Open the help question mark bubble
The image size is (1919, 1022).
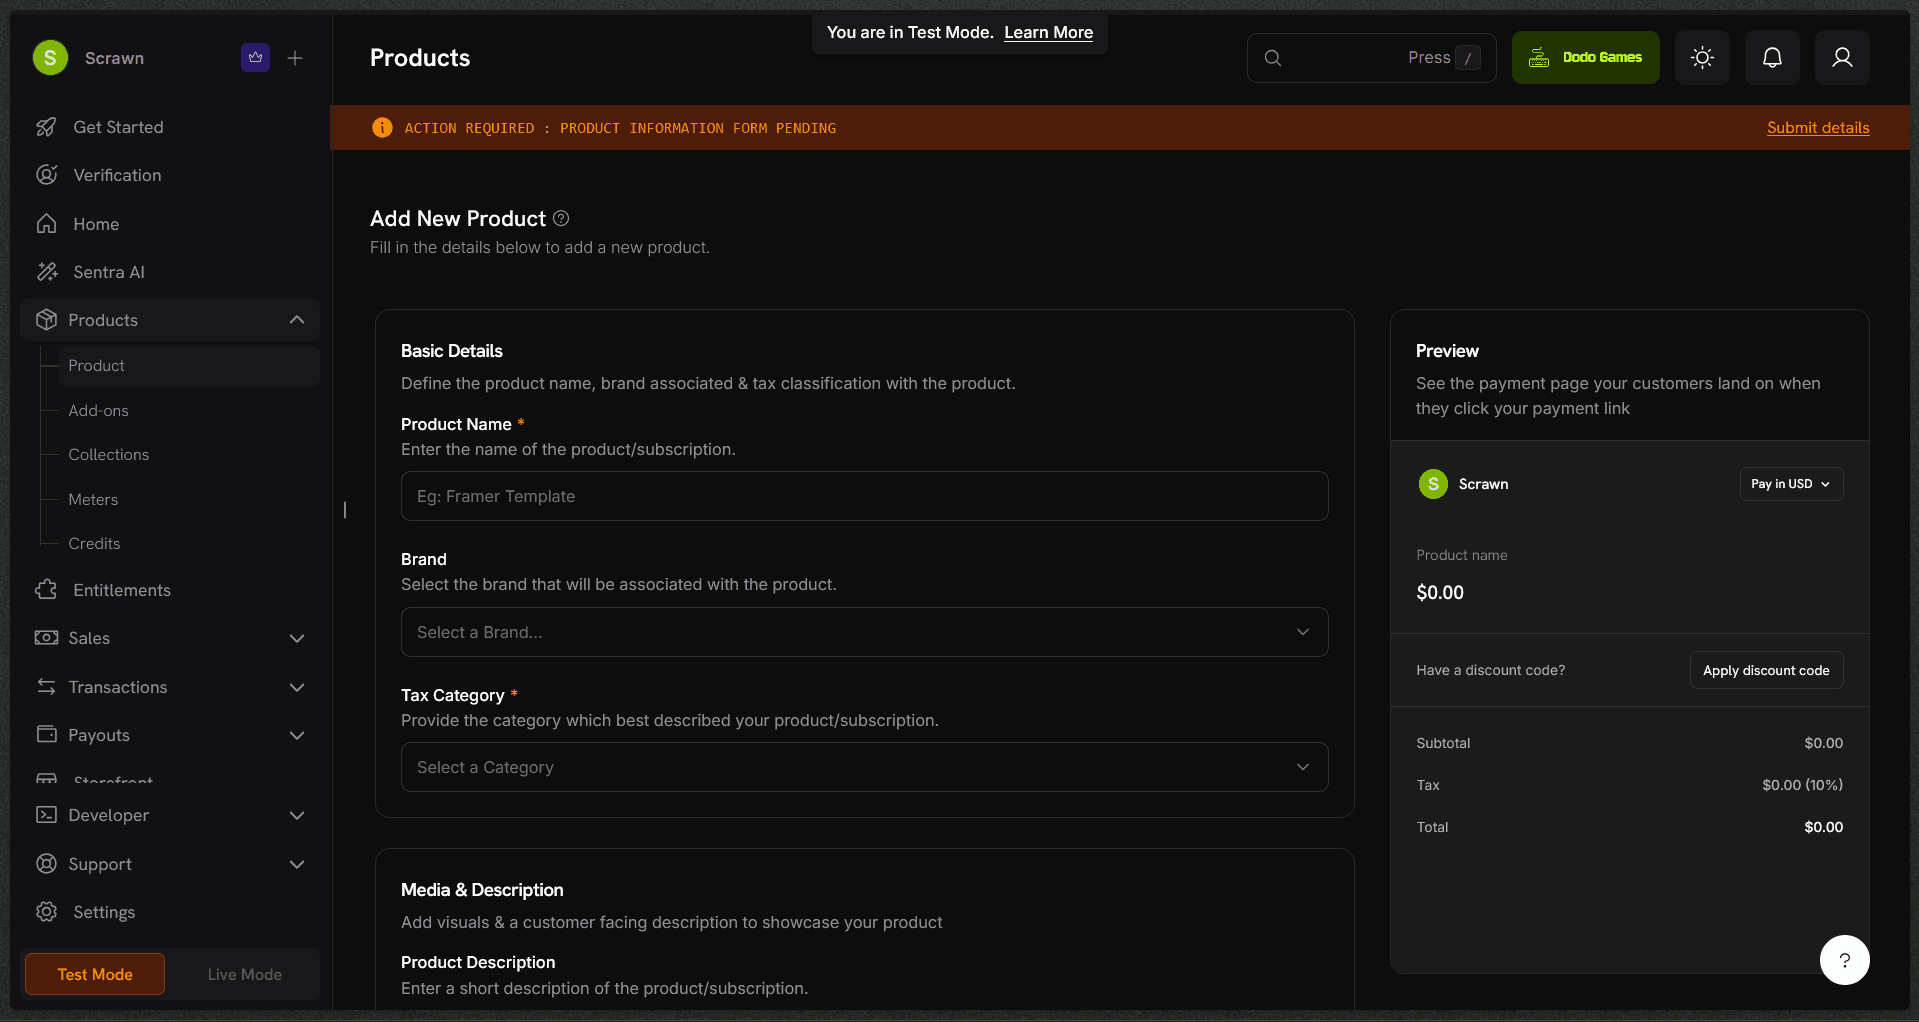1844,960
